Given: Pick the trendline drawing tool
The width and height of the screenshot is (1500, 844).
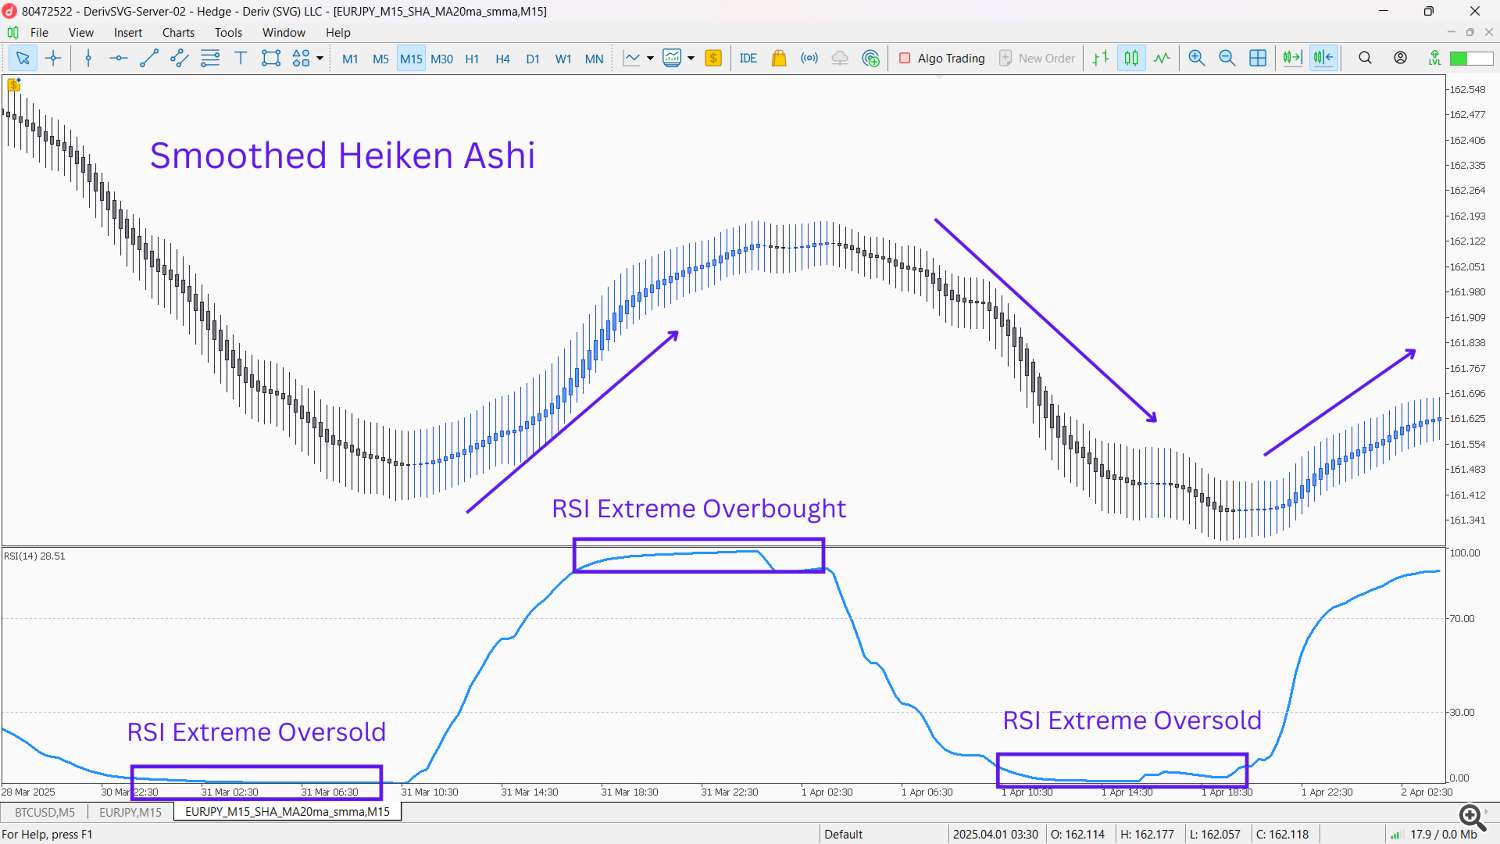Looking at the screenshot, I should coord(149,58).
